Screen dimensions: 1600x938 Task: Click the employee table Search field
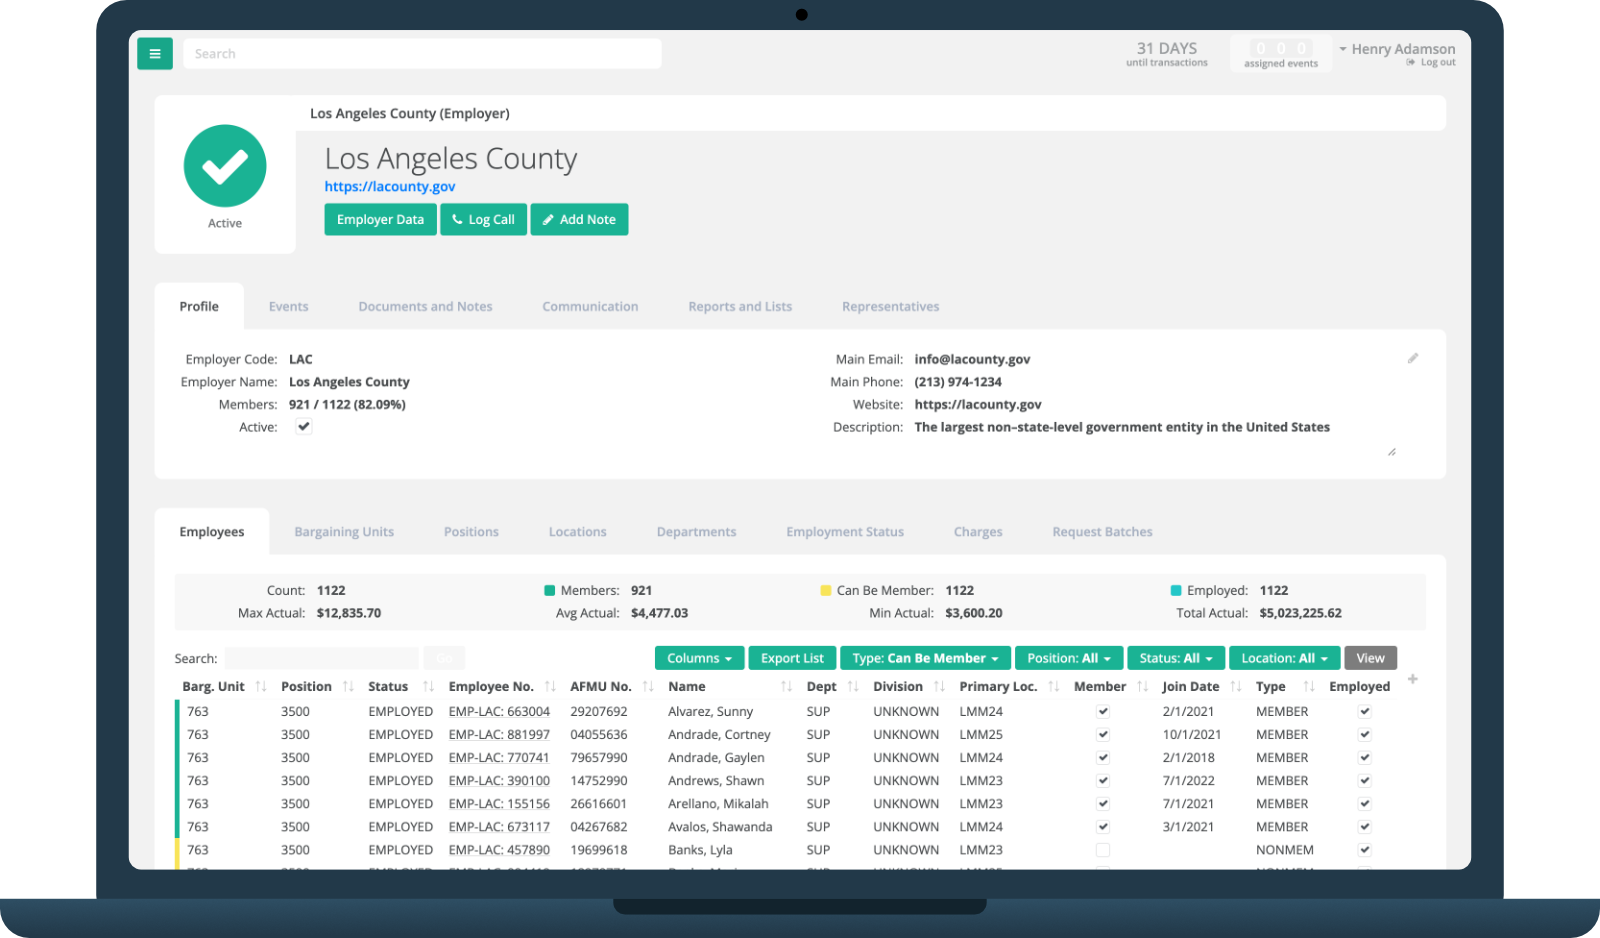pyautogui.click(x=321, y=658)
